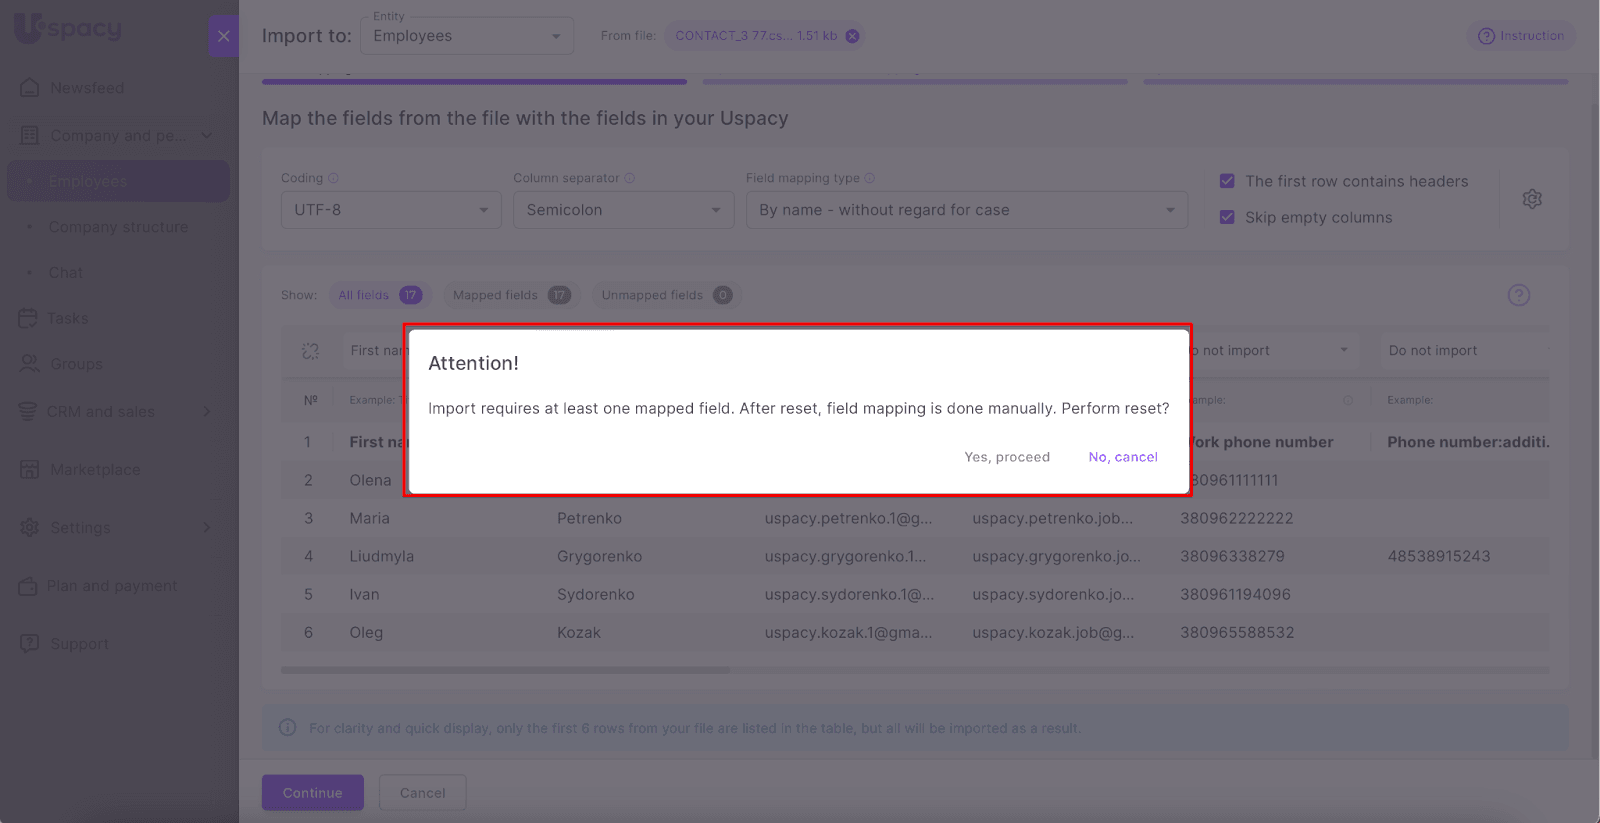Confirm reset with 'Yes, proceed'

tap(1006, 457)
